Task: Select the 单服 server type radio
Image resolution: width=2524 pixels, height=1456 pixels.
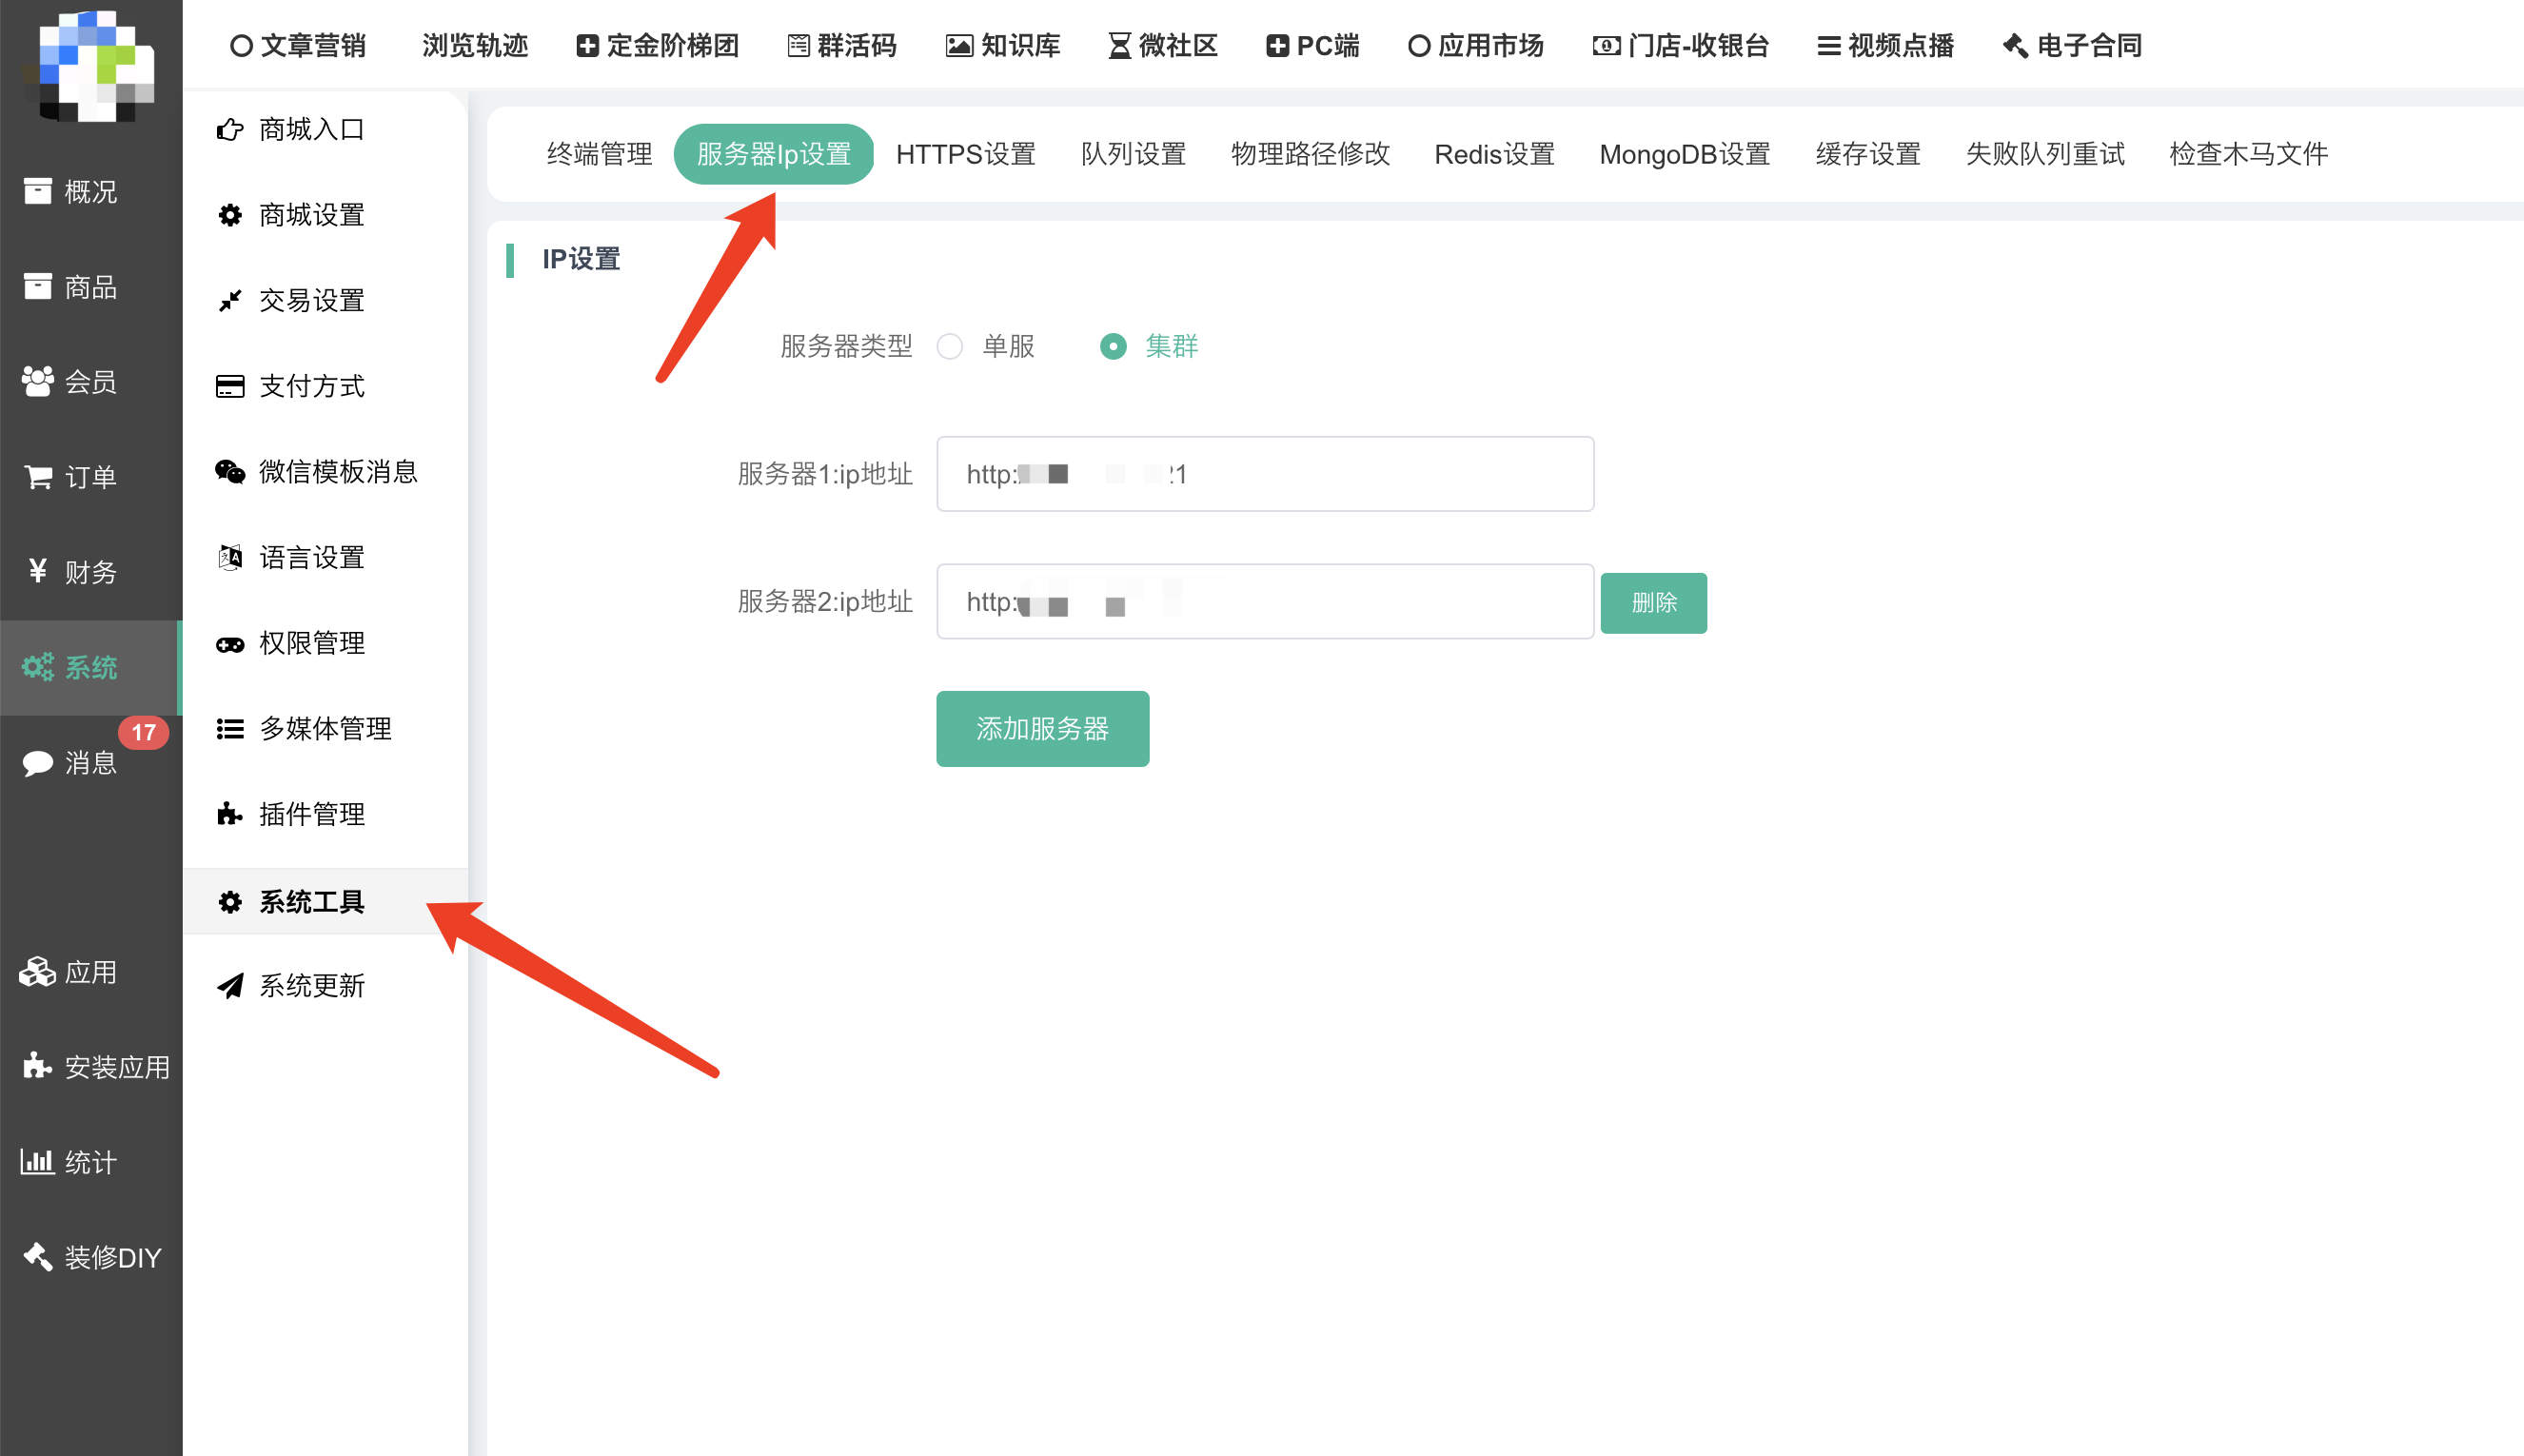Action: coord(950,347)
